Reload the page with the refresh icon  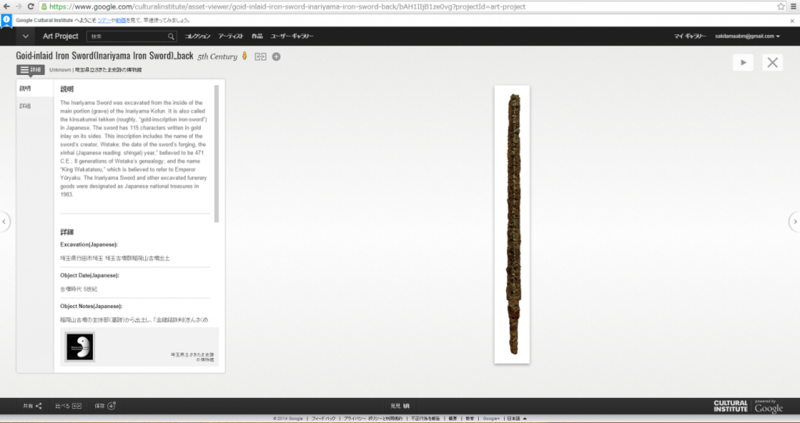[31, 7]
